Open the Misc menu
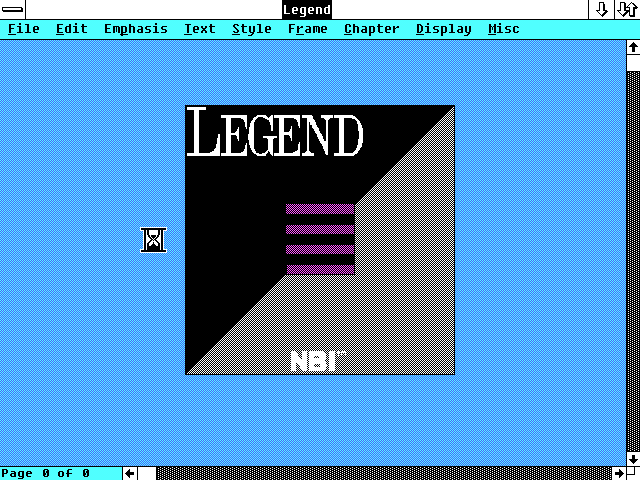The height and width of the screenshot is (480, 640). (x=504, y=29)
